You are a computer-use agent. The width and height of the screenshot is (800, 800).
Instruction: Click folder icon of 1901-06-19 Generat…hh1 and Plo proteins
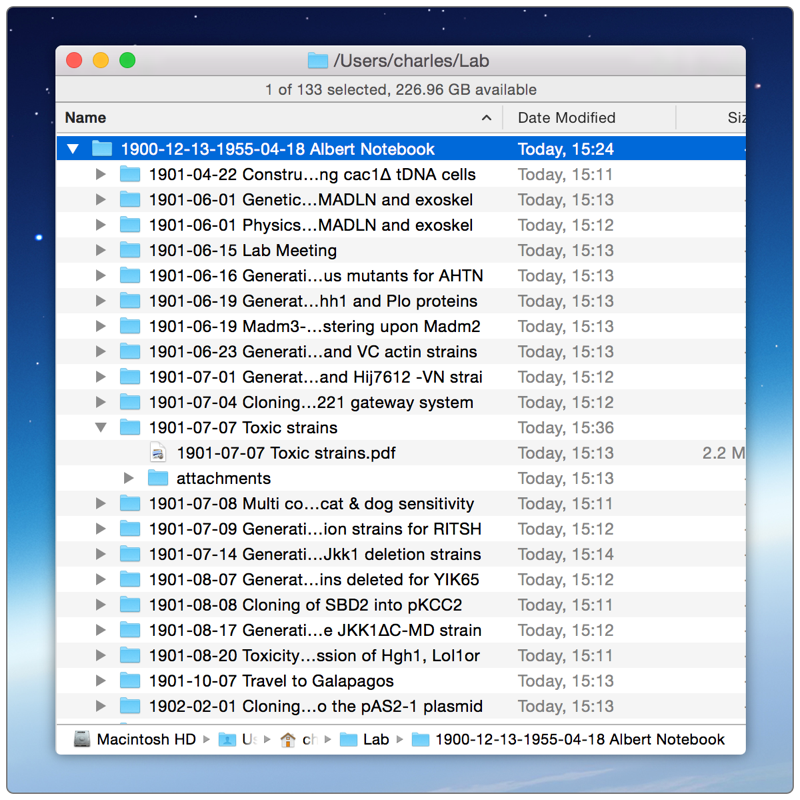pyautogui.click(x=130, y=301)
